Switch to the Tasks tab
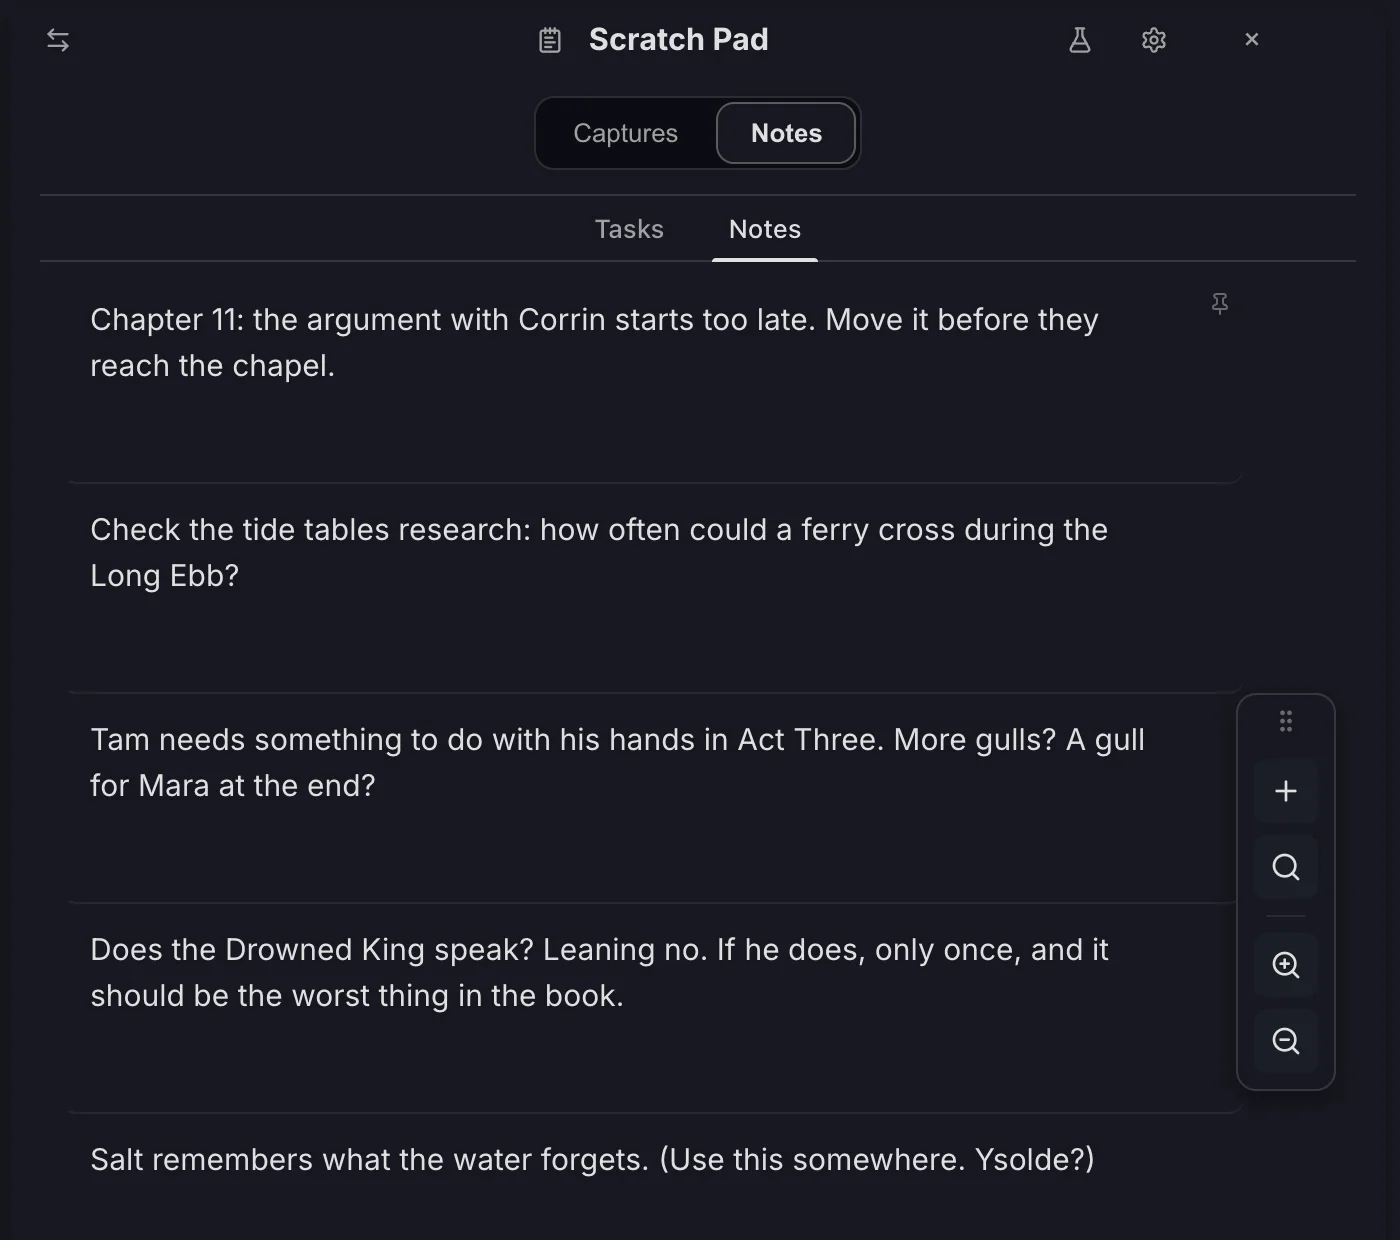 pyautogui.click(x=629, y=229)
